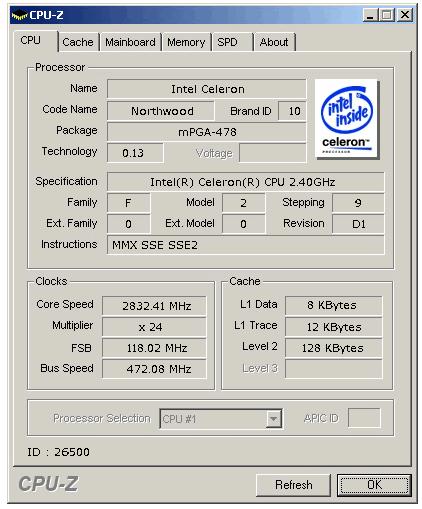Click the Instructions field showing MMX SSE SSE2
This screenshot has width=422, height=509.
(x=245, y=245)
